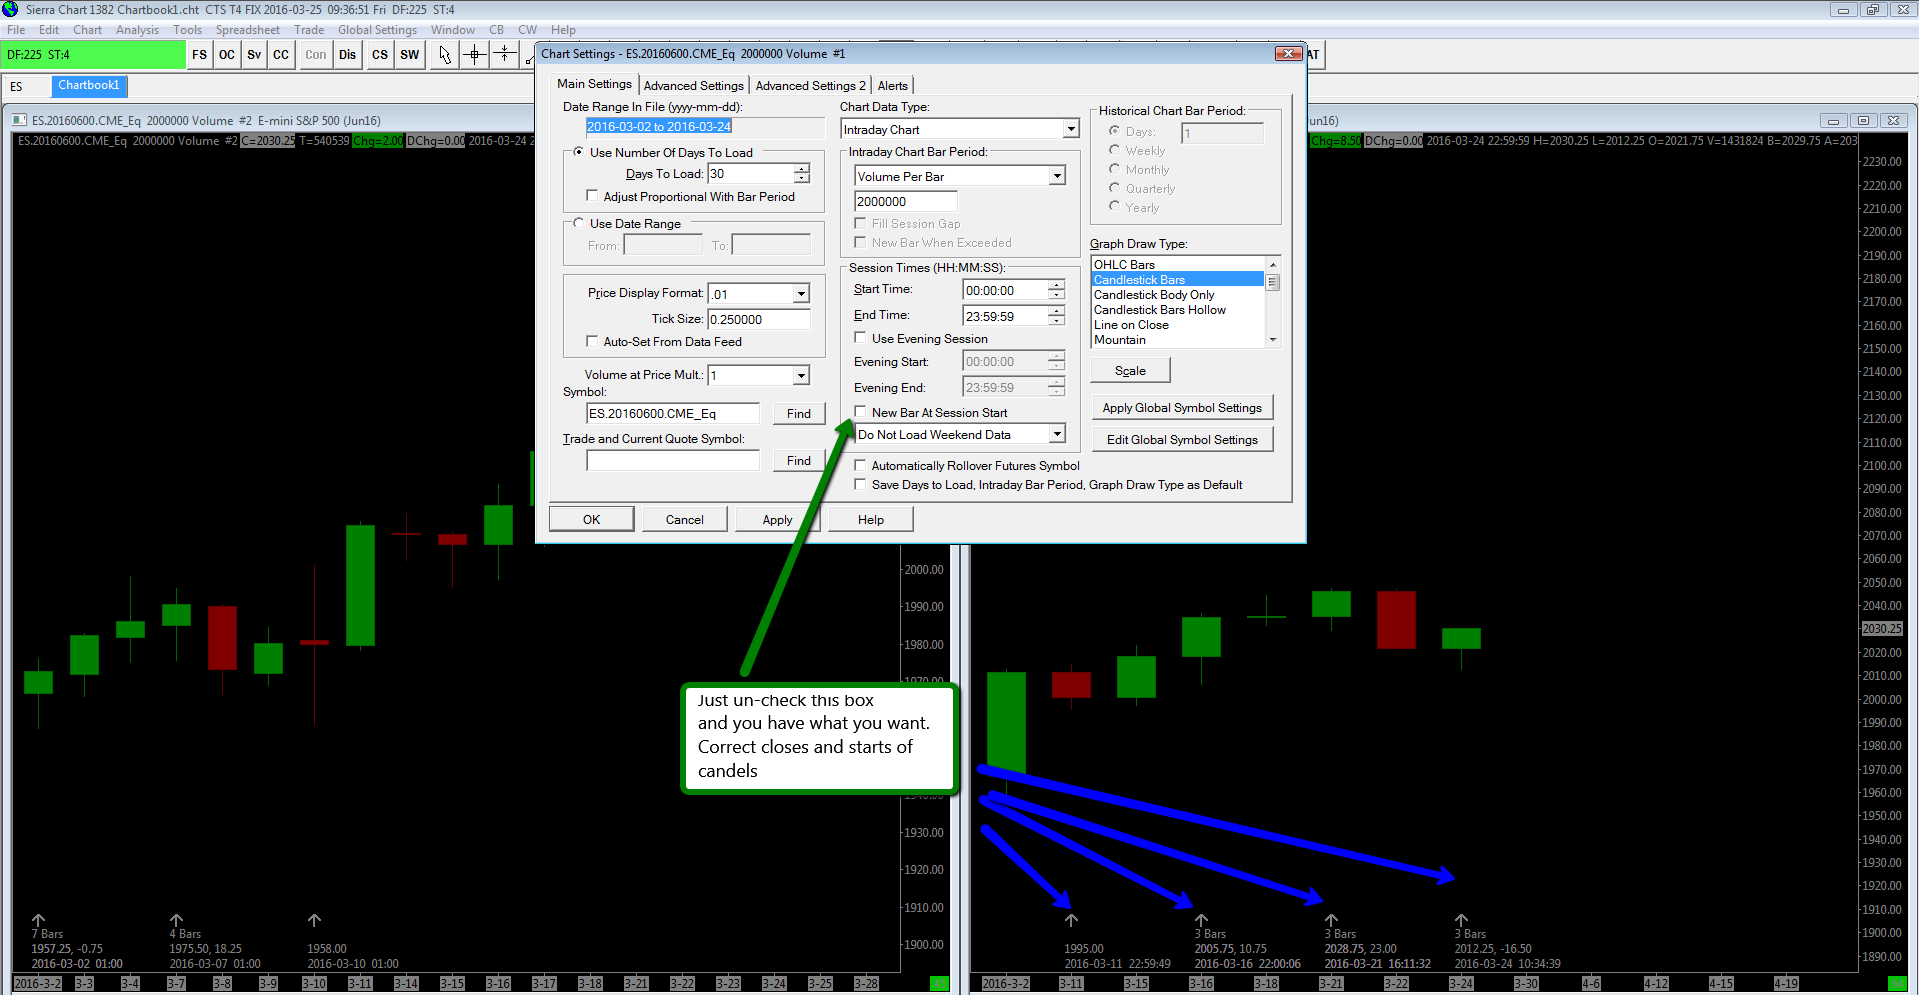
Task: Select the crosshair chart values tool
Action: pos(475,55)
